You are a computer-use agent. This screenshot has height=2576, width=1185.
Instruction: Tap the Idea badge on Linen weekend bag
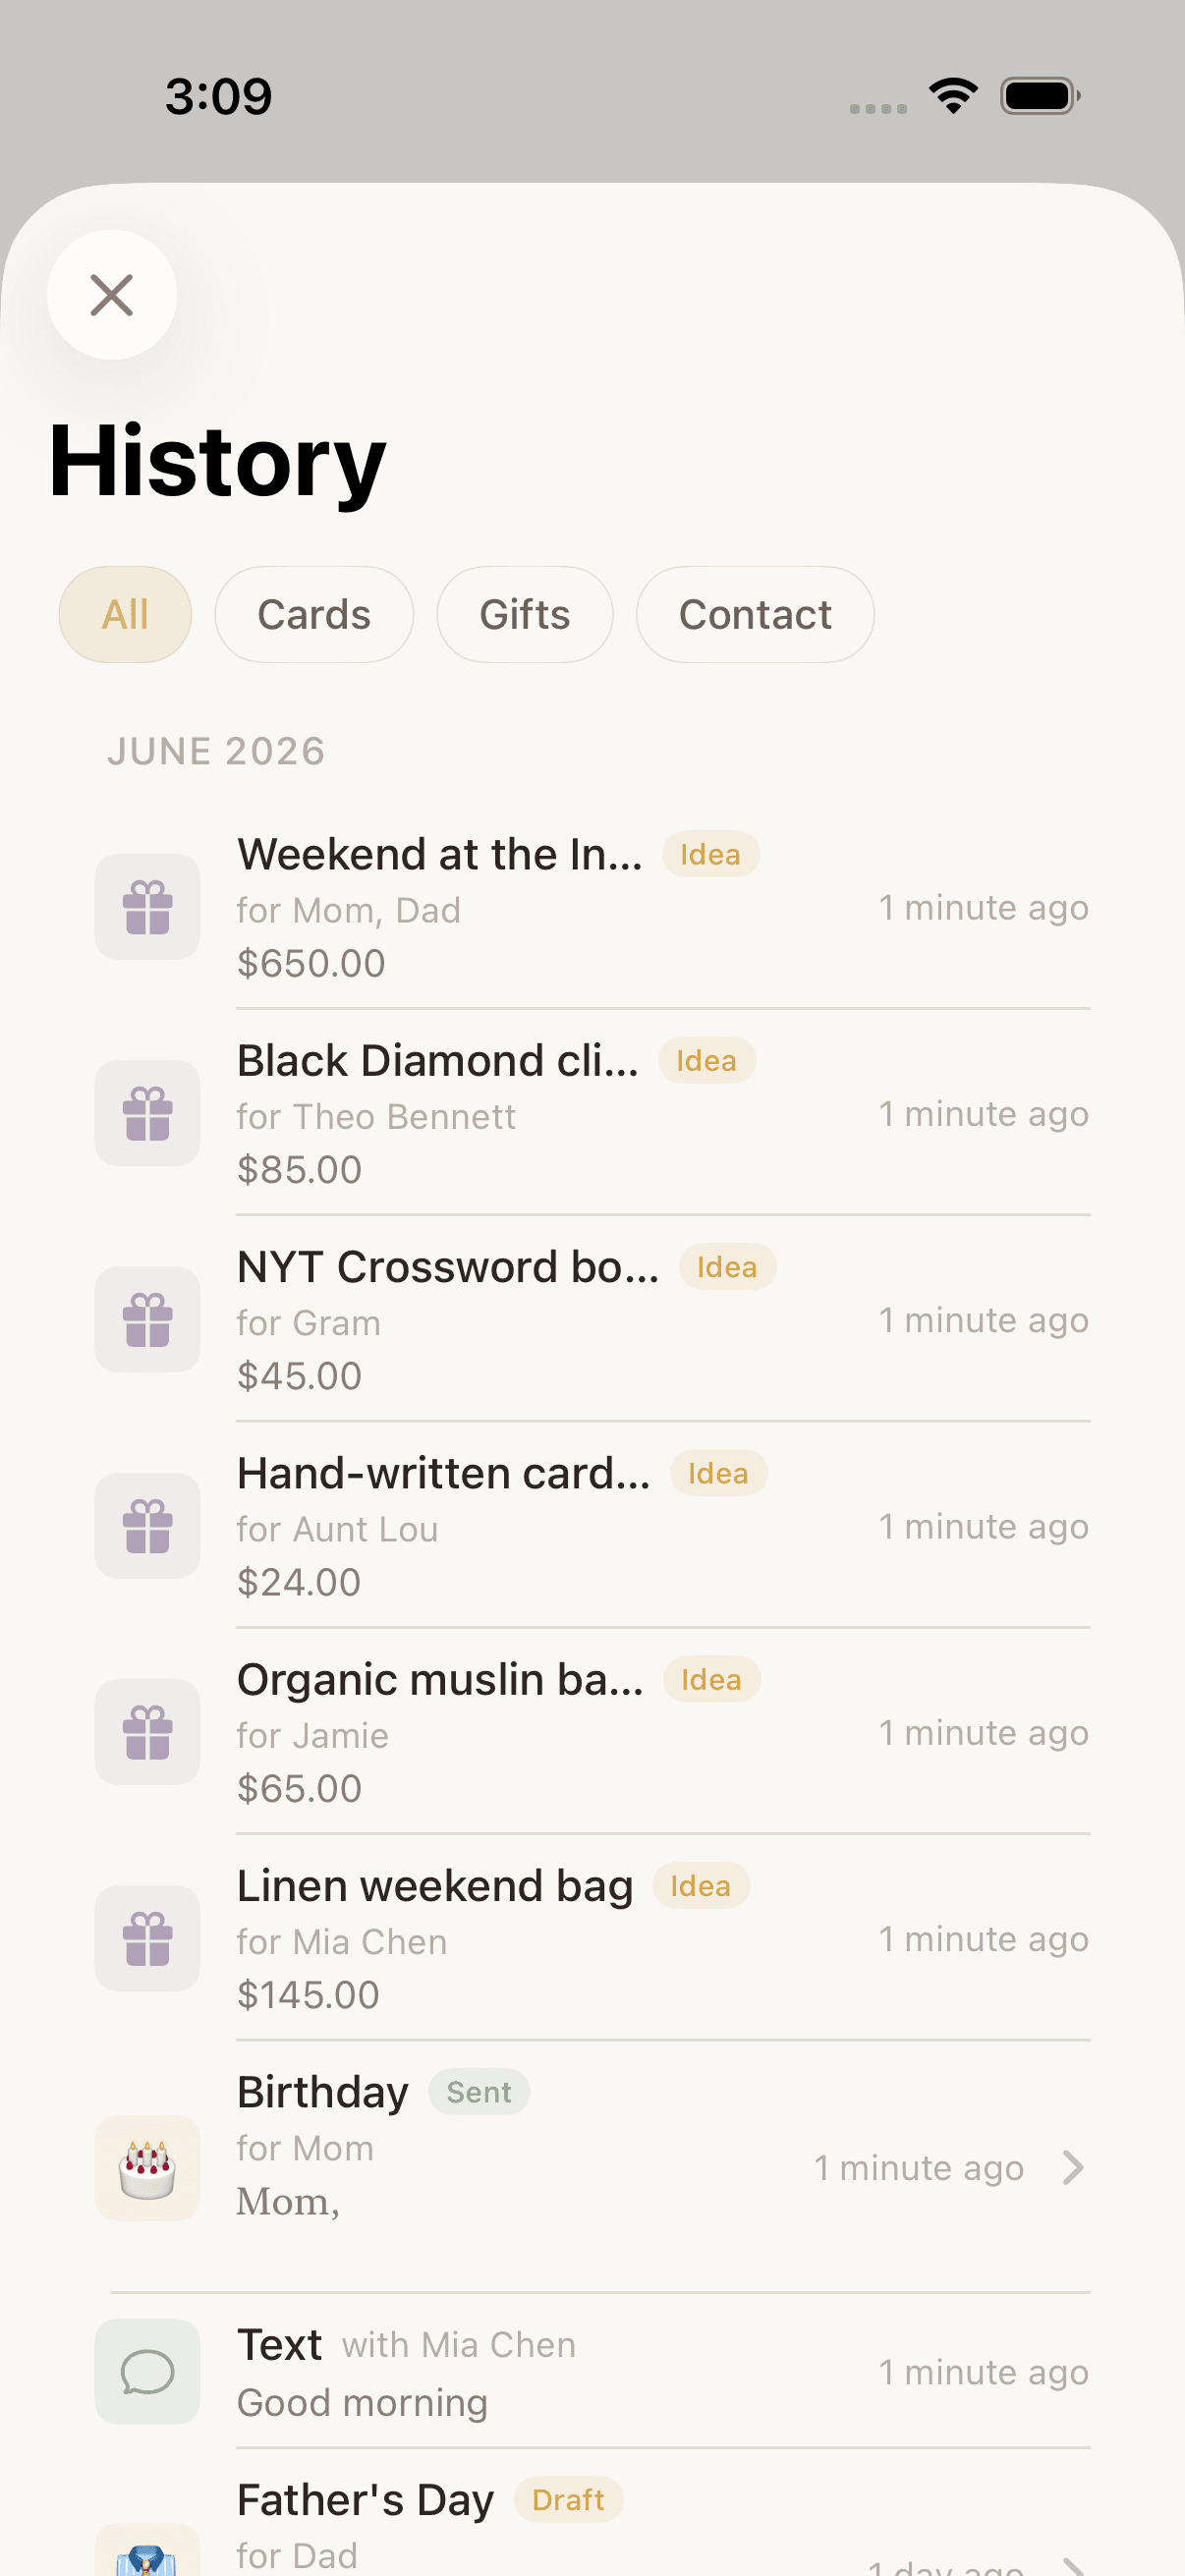pos(701,1886)
